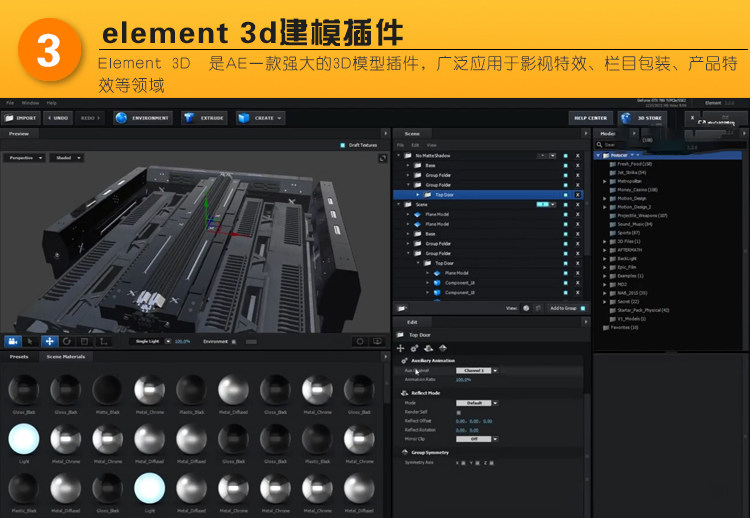Open the Reflect Mode dropdown showing Default

point(477,403)
